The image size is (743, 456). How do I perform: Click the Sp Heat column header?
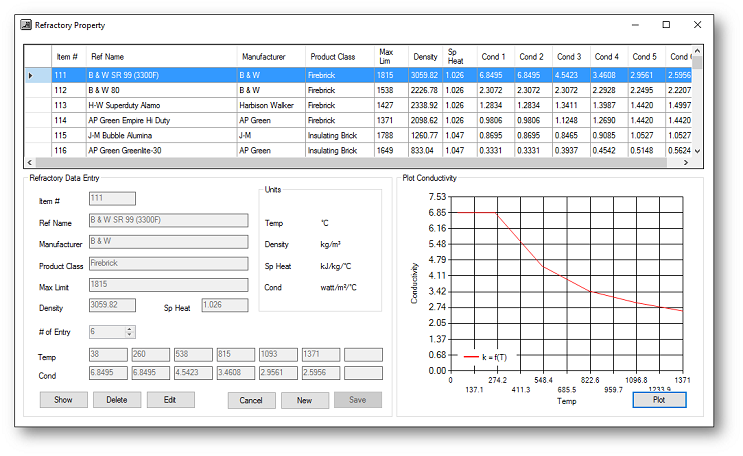coord(460,57)
